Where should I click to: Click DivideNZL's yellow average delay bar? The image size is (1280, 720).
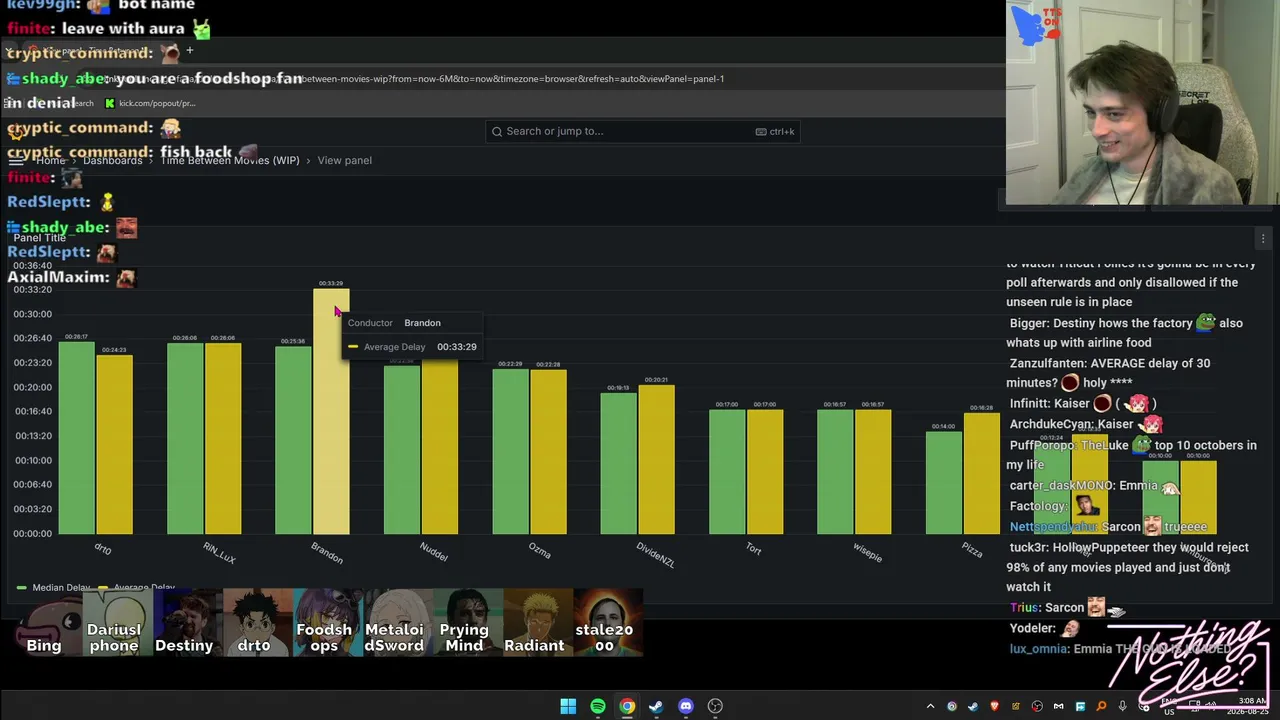(x=656, y=459)
